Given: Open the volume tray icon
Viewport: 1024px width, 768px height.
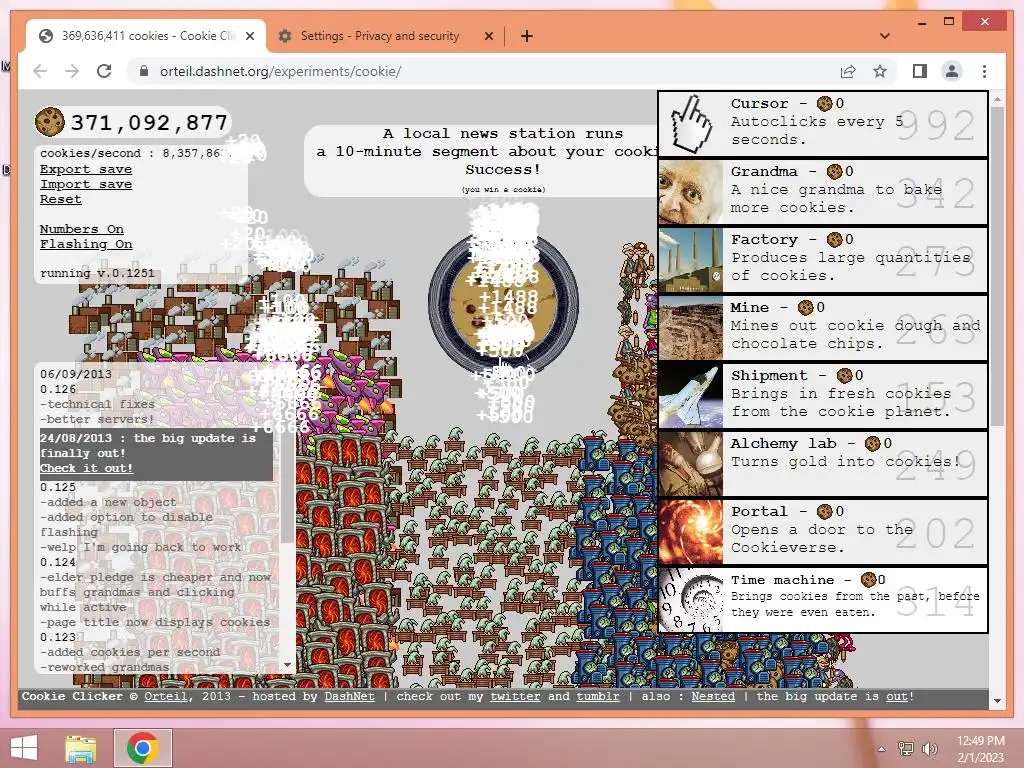Looking at the screenshot, I should coord(929,749).
